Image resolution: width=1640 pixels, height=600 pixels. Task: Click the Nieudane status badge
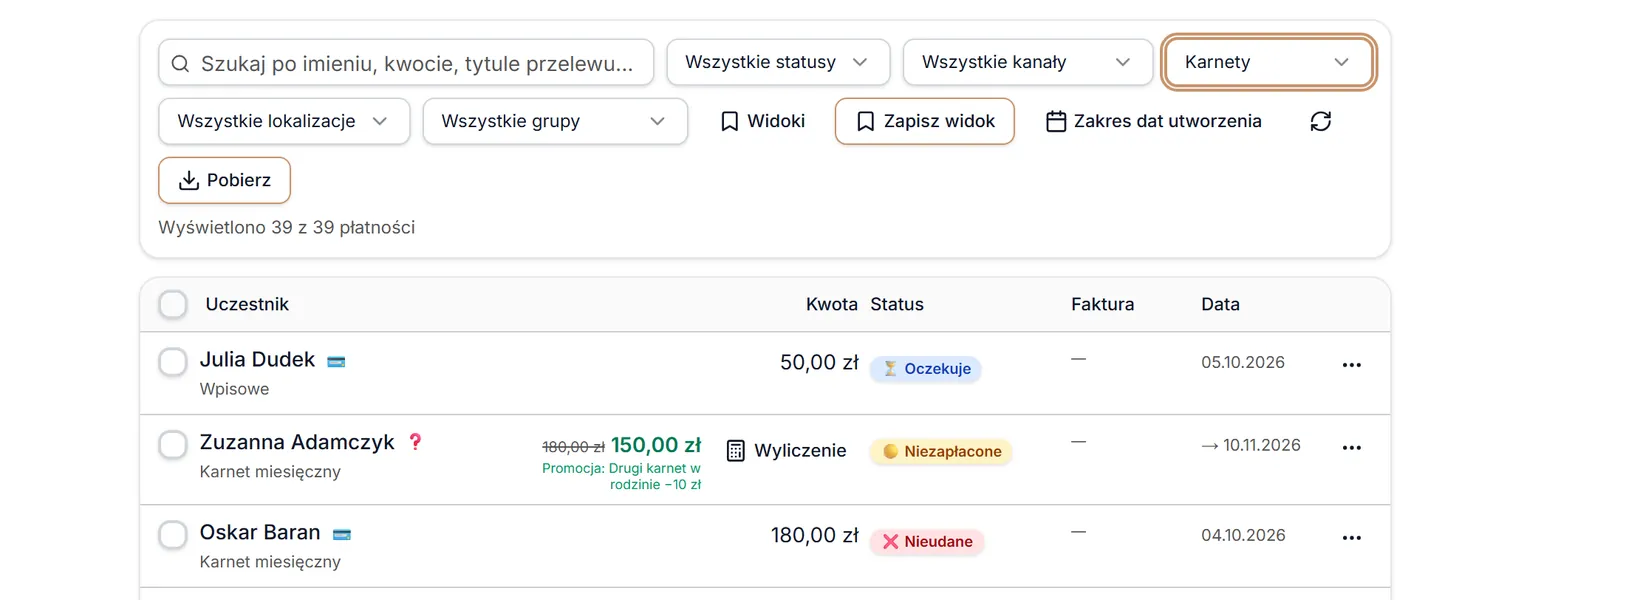927,542
